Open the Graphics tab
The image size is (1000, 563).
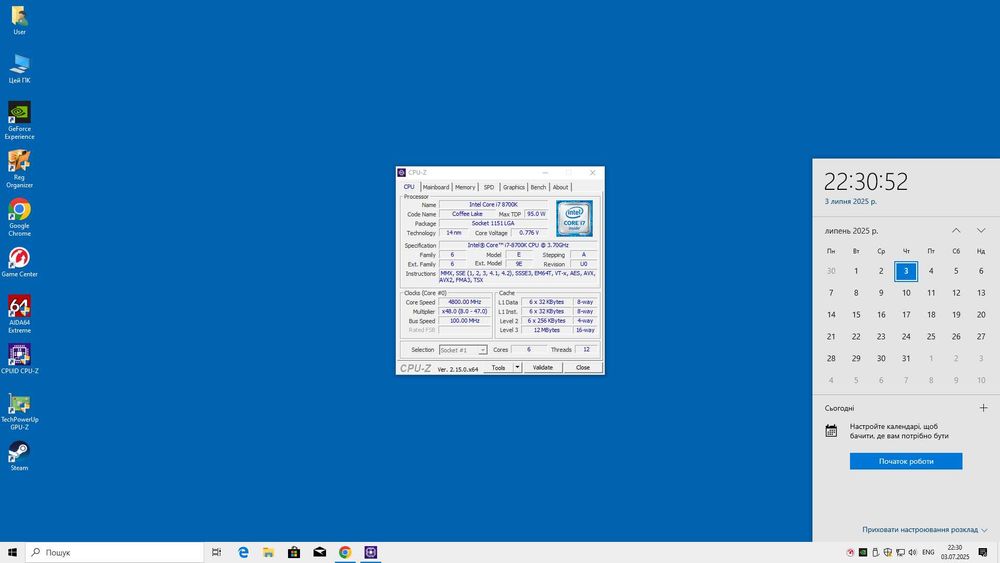513,187
